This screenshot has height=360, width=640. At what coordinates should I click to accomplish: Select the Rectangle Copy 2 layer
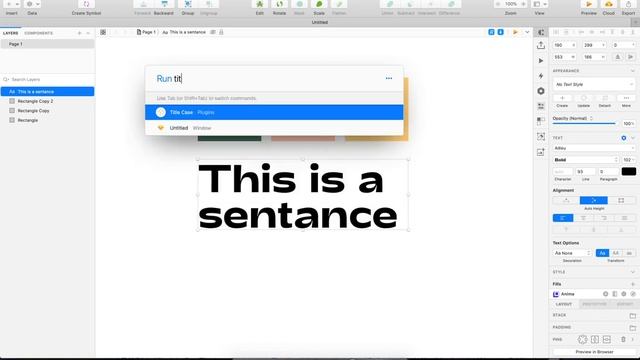(x=47, y=101)
